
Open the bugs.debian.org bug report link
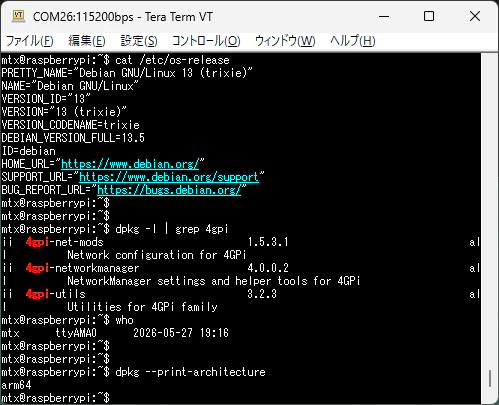(169, 190)
